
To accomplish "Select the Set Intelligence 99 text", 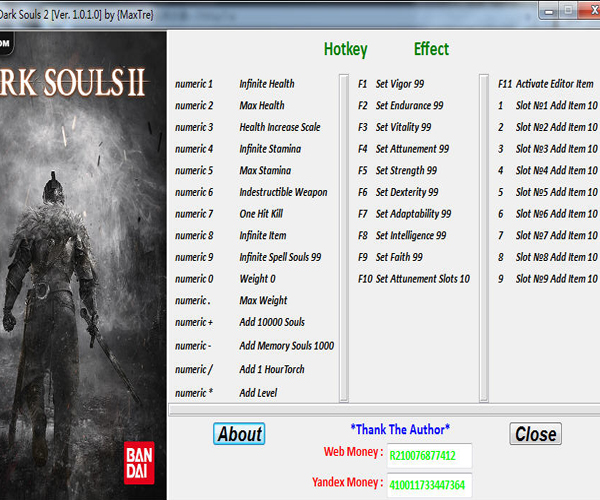I will click(x=411, y=235).
